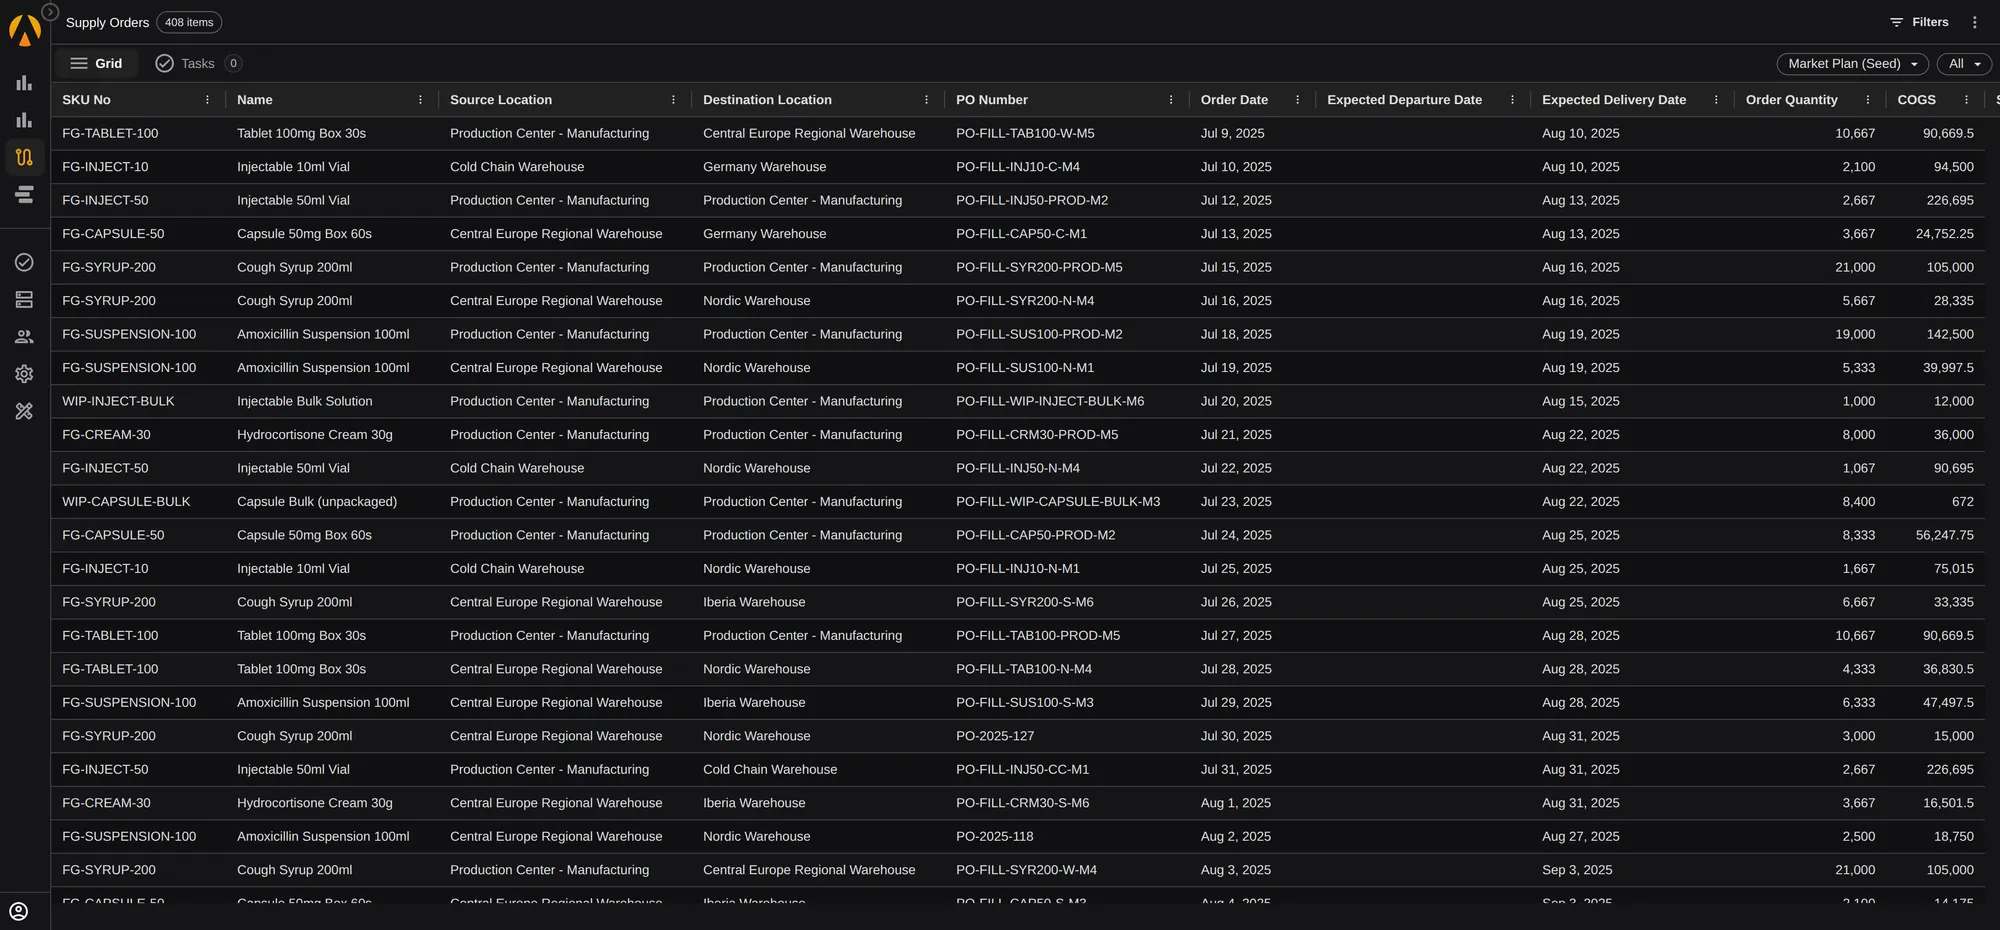This screenshot has height=930, width=2000.
Task: Open the people users sidebar icon
Action: (24, 337)
